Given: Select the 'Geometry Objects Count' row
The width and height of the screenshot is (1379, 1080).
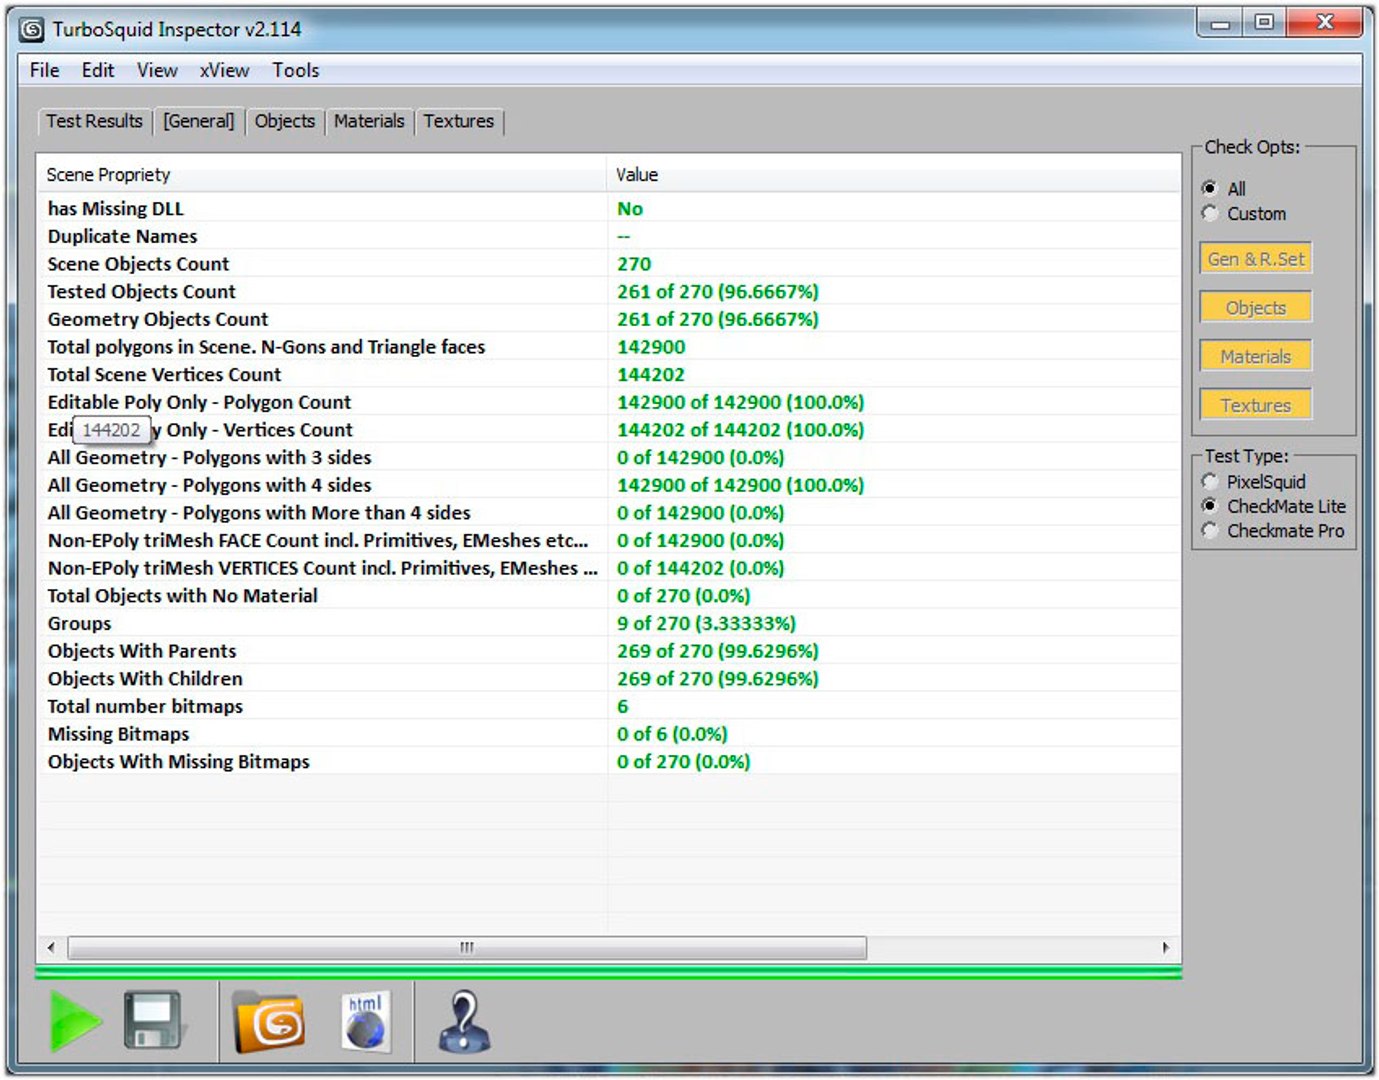Looking at the screenshot, I should [x=609, y=319].
